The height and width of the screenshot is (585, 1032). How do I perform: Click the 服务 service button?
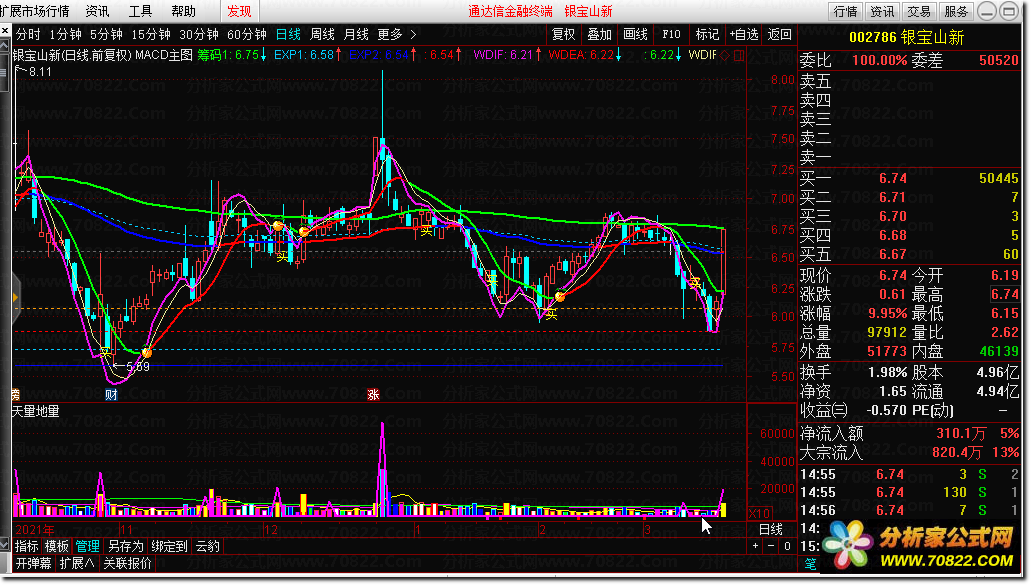pyautogui.click(x=956, y=11)
